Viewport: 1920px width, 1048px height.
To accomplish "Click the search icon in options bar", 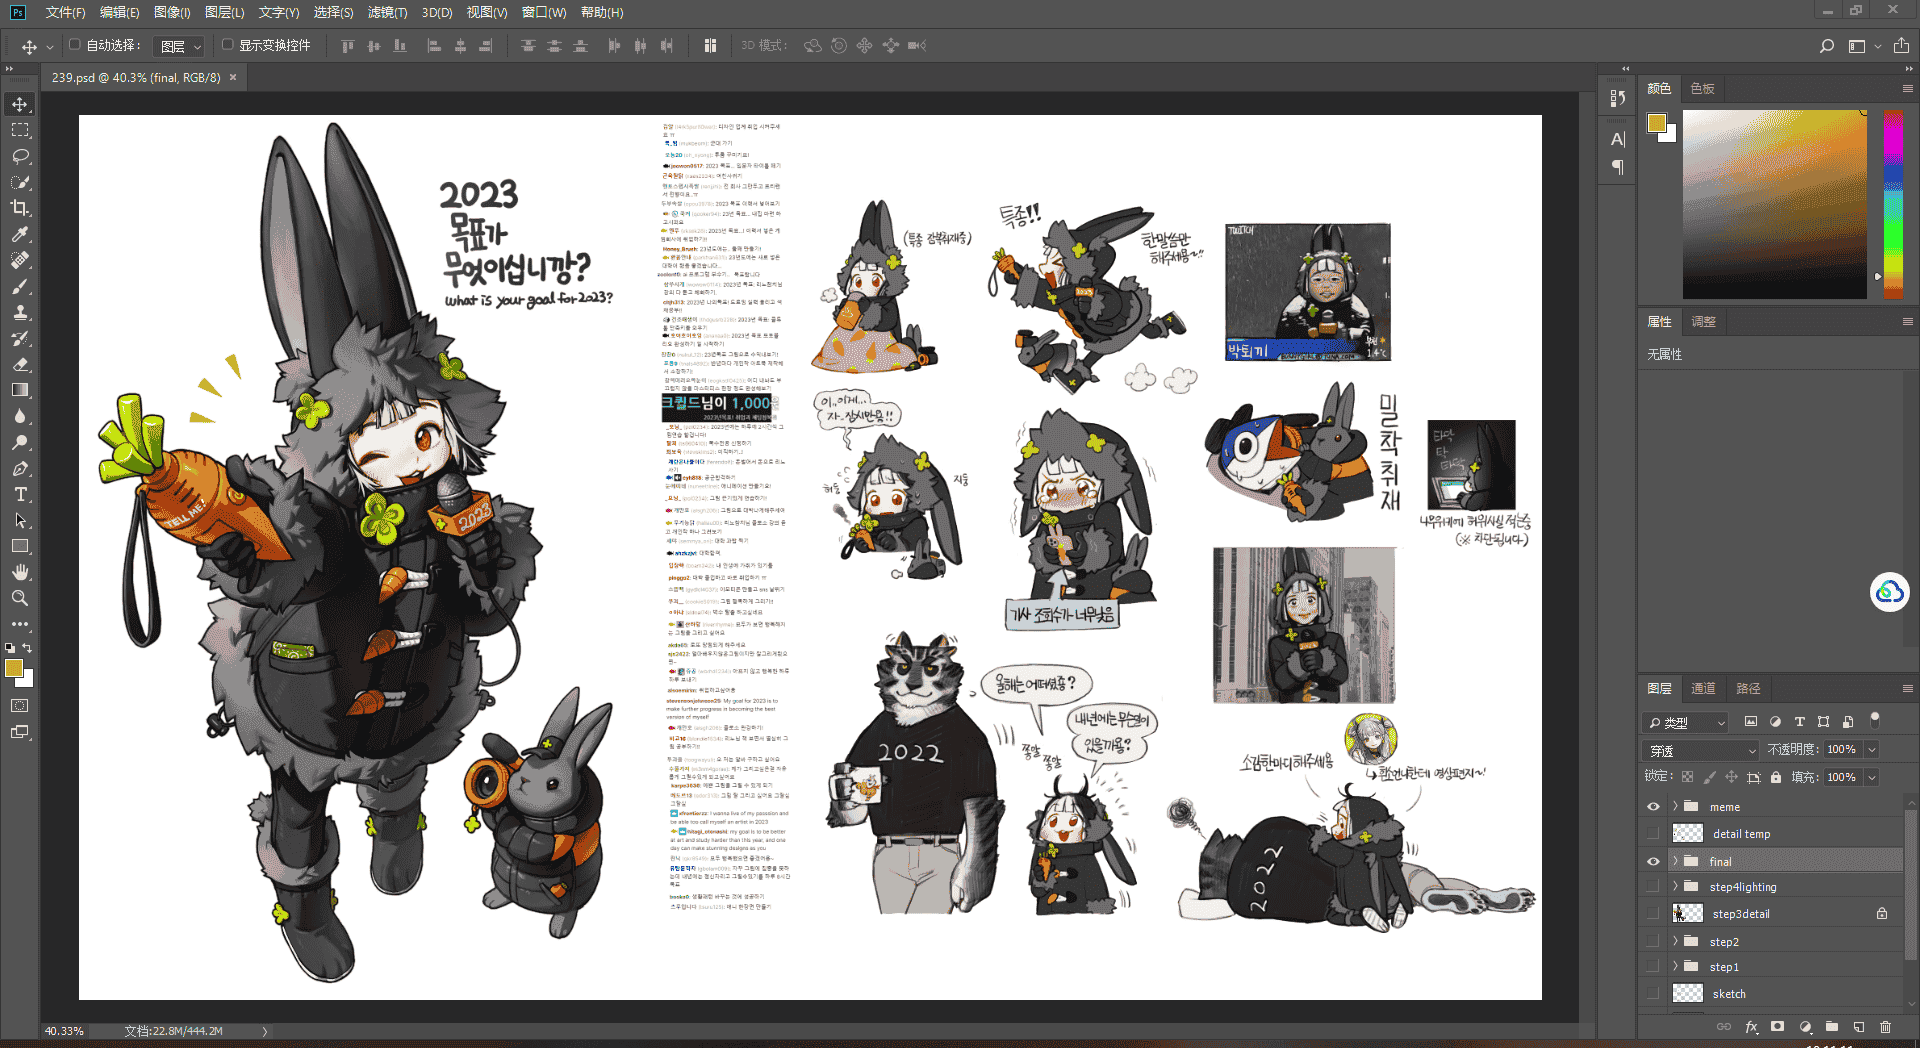I will (1827, 46).
